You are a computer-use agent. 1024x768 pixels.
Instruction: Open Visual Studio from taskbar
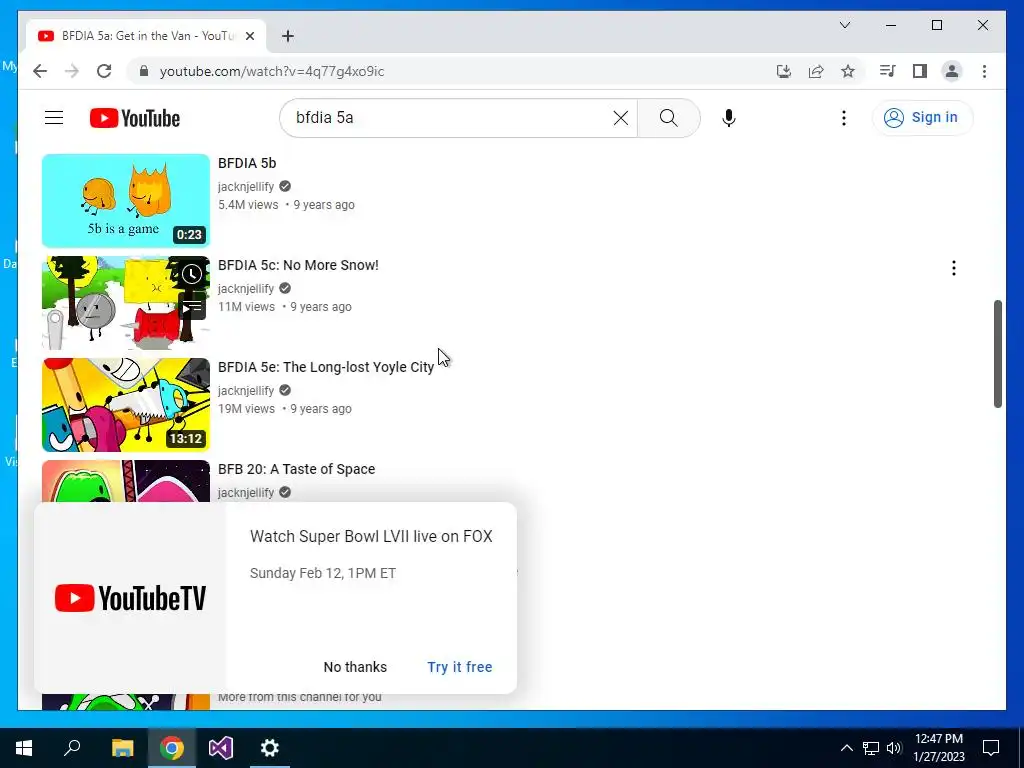(x=221, y=748)
